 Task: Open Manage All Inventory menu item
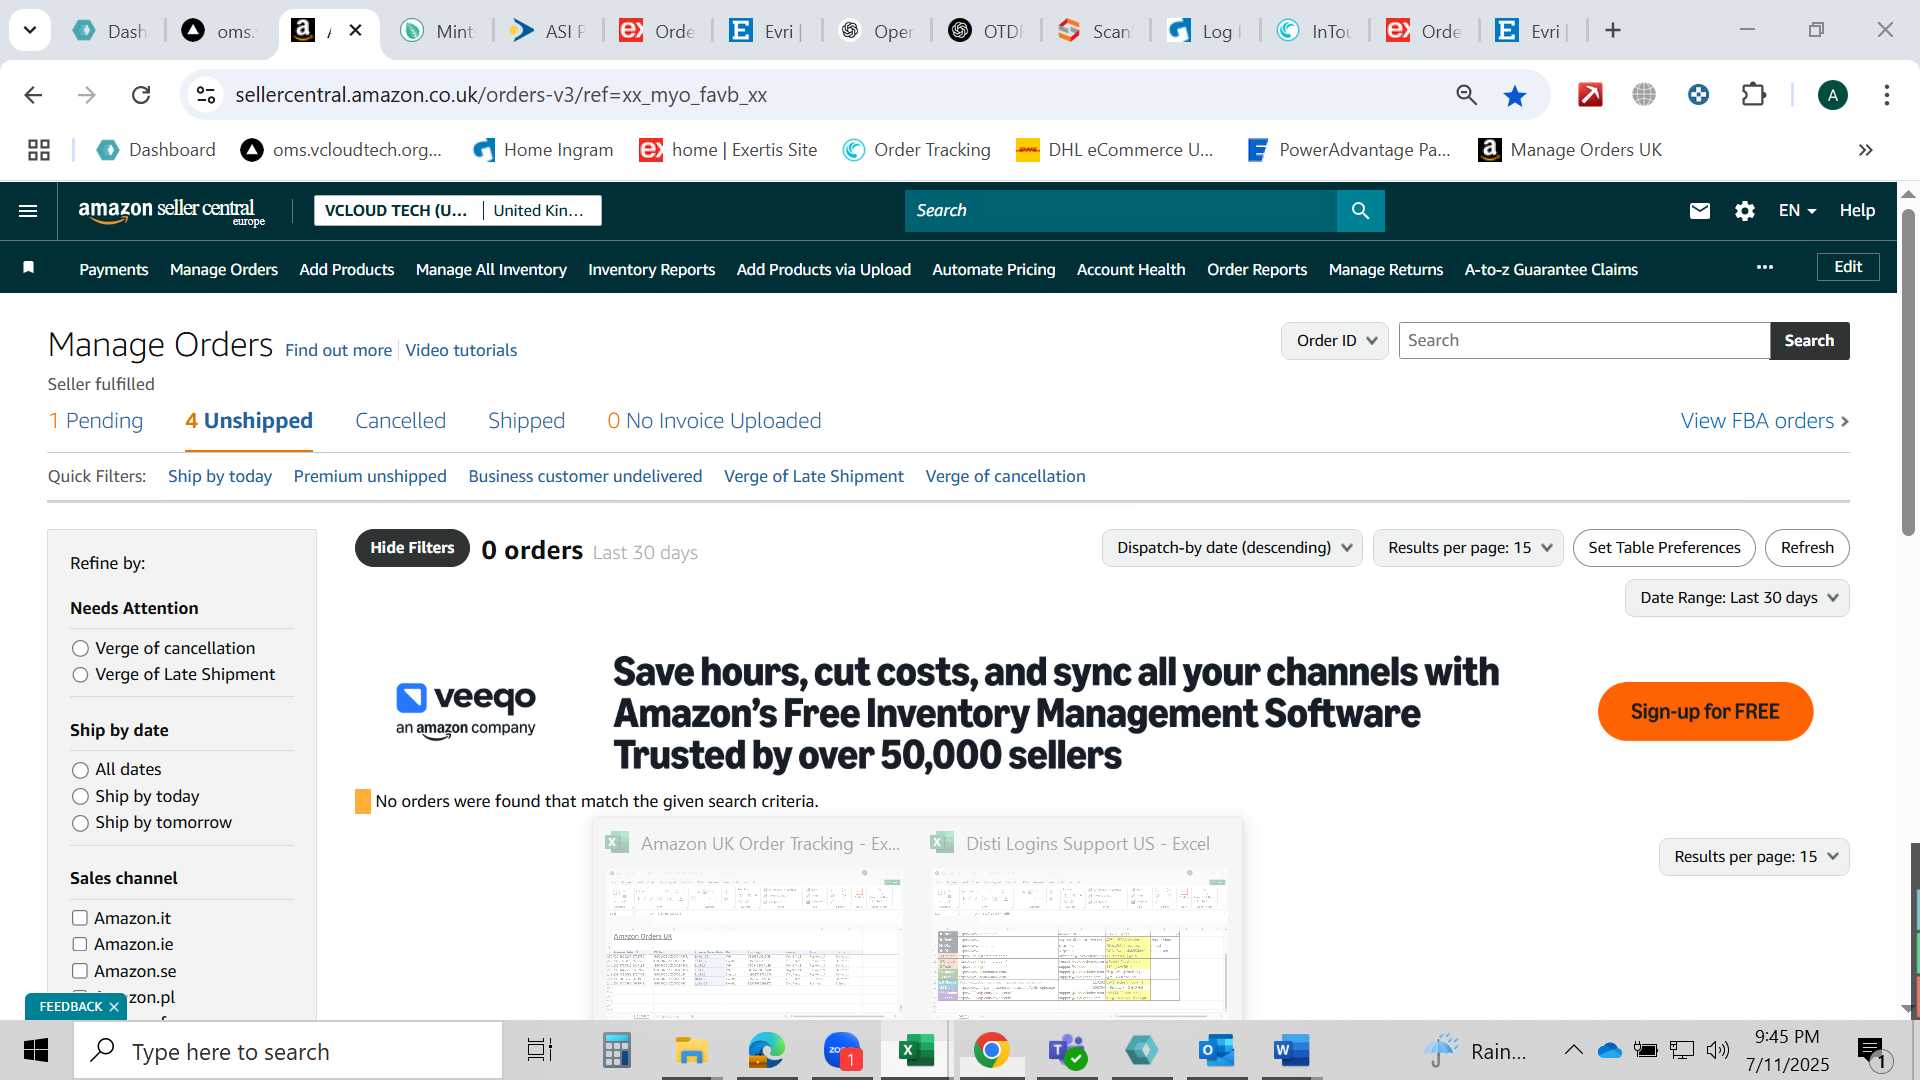tap(491, 269)
